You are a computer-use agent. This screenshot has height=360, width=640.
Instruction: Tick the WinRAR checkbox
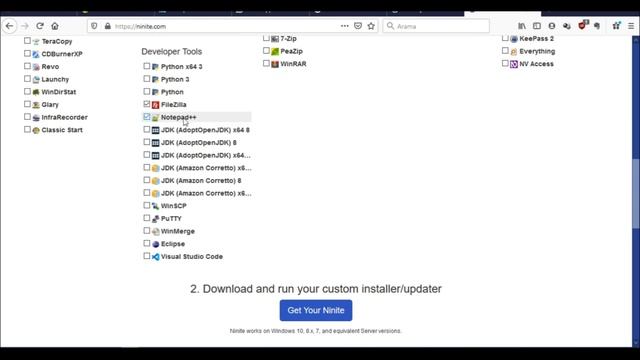tap(266, 63)
